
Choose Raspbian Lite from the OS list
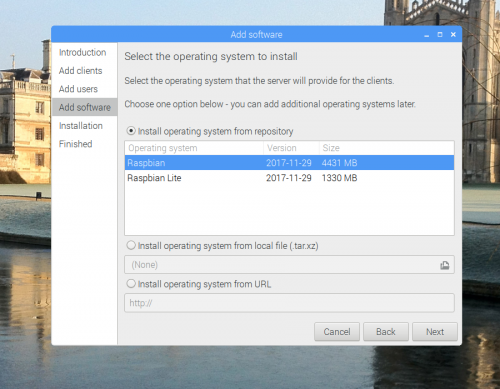pos(289,178)
